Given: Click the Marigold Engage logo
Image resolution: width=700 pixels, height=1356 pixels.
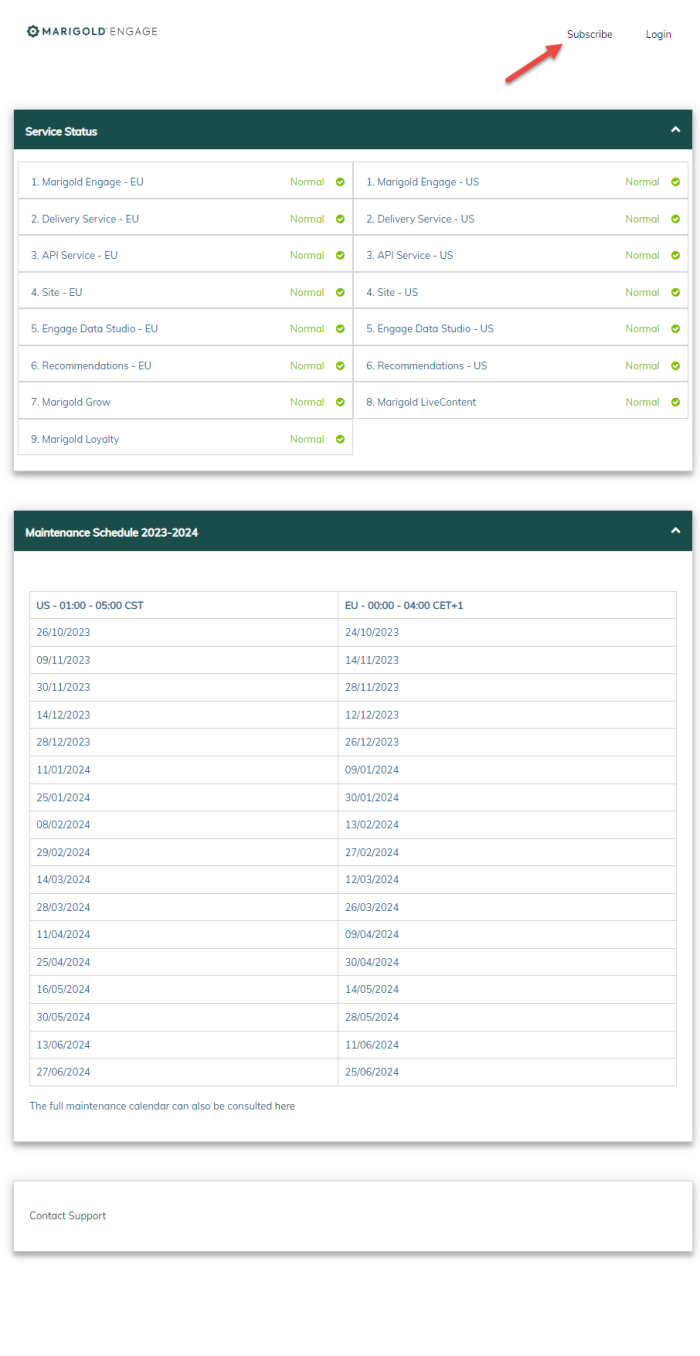Looking at the screenshot, I should pyautogui.click(x=92, y=31).
